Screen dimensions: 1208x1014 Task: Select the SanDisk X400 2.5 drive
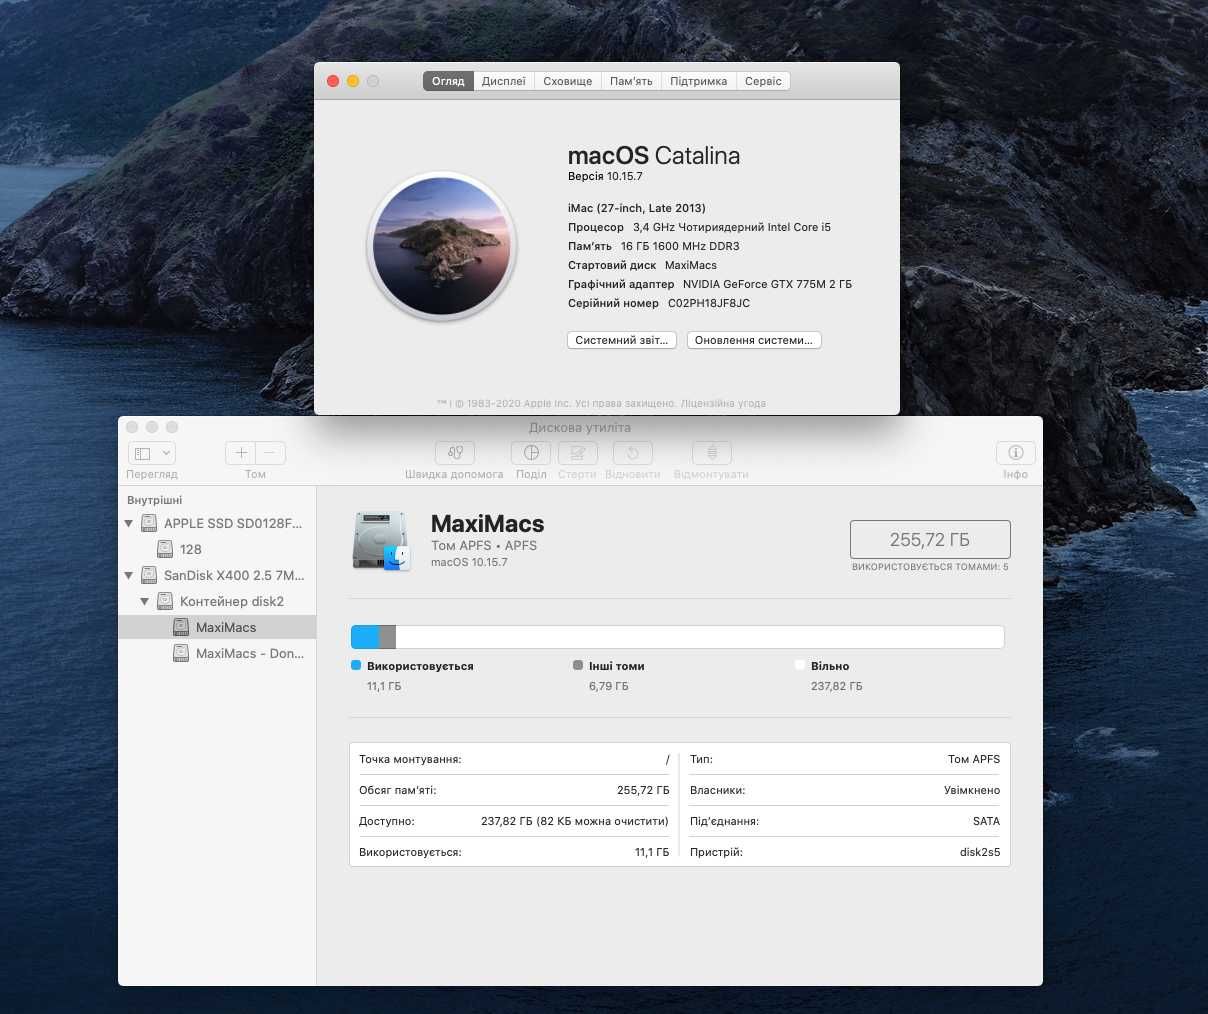[217, 575]
